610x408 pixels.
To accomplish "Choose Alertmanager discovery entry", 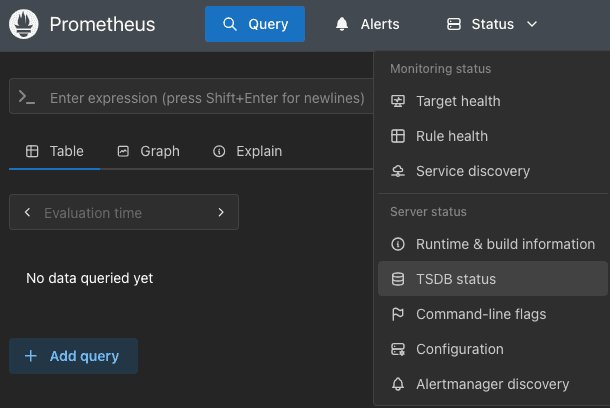I will pos(493,384).
